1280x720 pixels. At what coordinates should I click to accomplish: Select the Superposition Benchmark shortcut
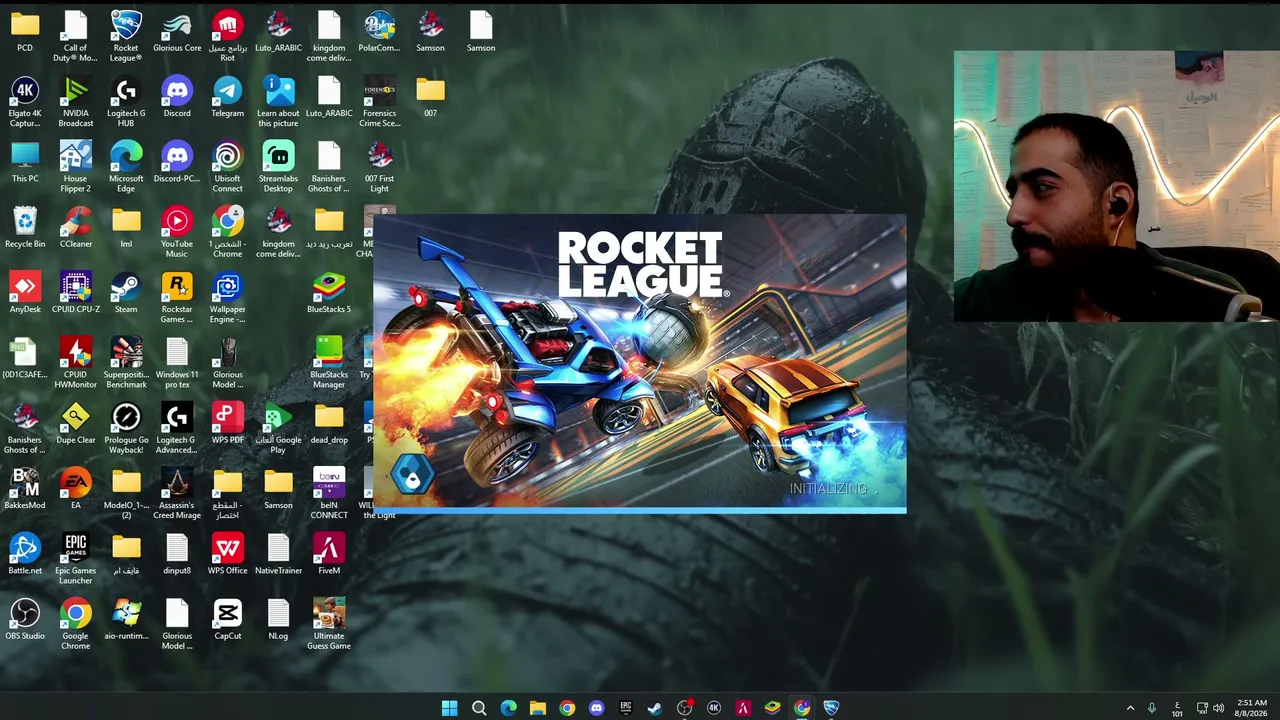click(126, 363)
